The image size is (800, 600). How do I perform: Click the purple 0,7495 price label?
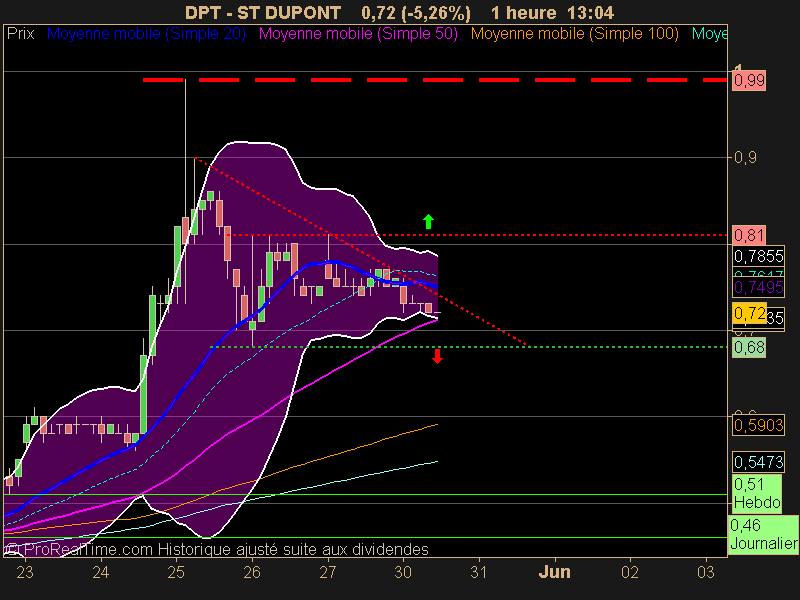click(x=759, y=287)
